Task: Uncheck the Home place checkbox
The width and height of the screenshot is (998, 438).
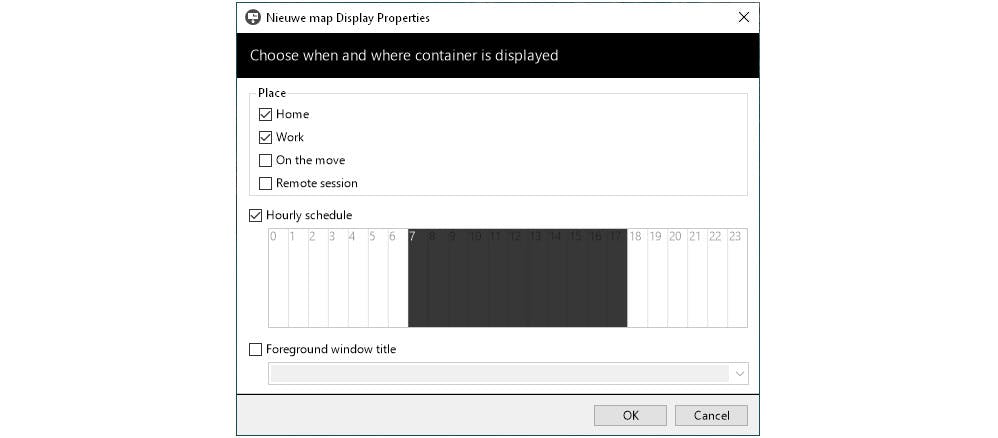Action: 265,114
